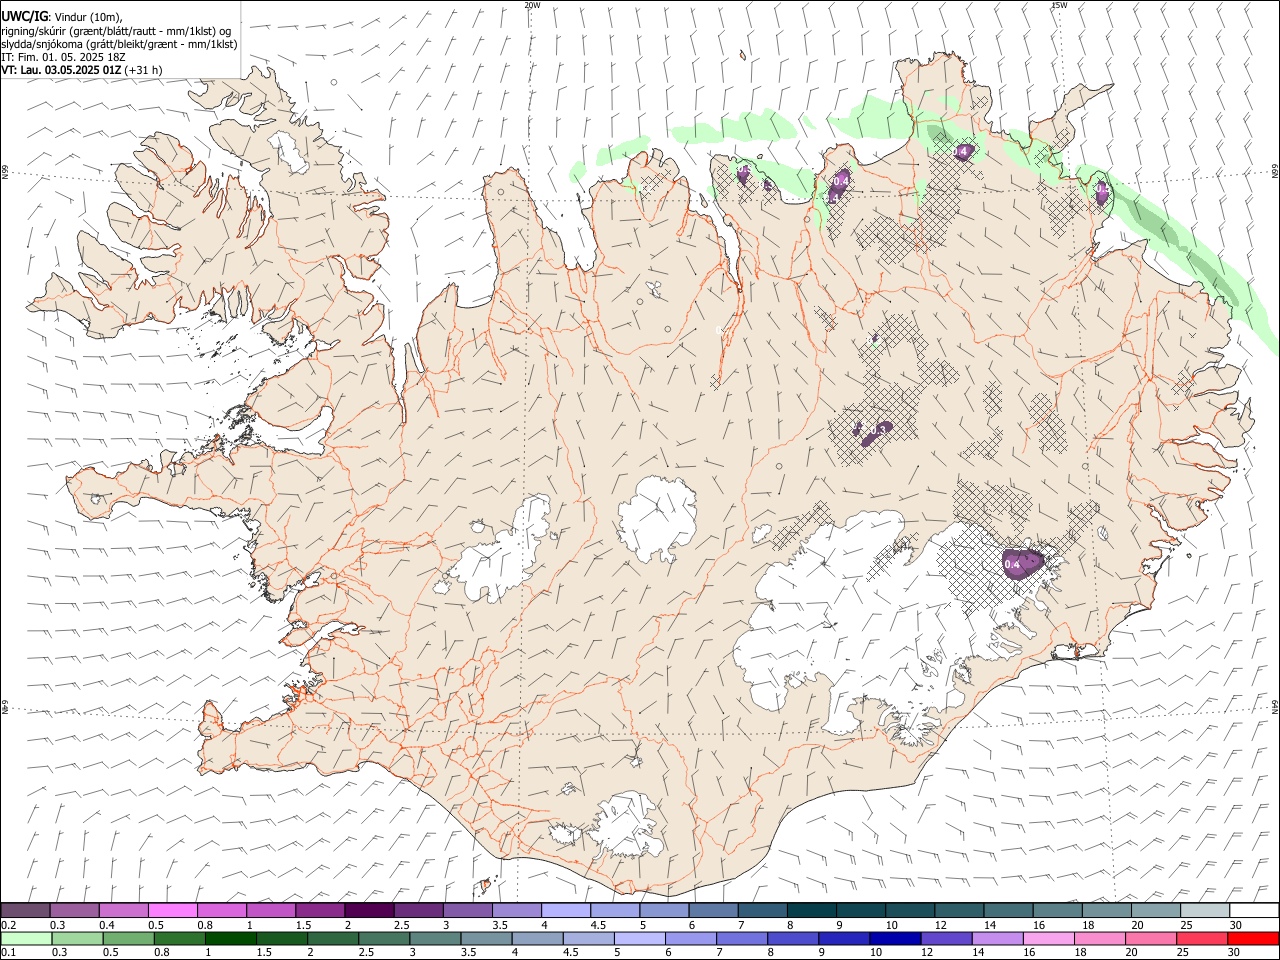Image resolution: width=1280 pixels, height=960 pixels.
Task: Select the 7 mm periwinkle rainfall legend swatch
Action: point(742,939)
